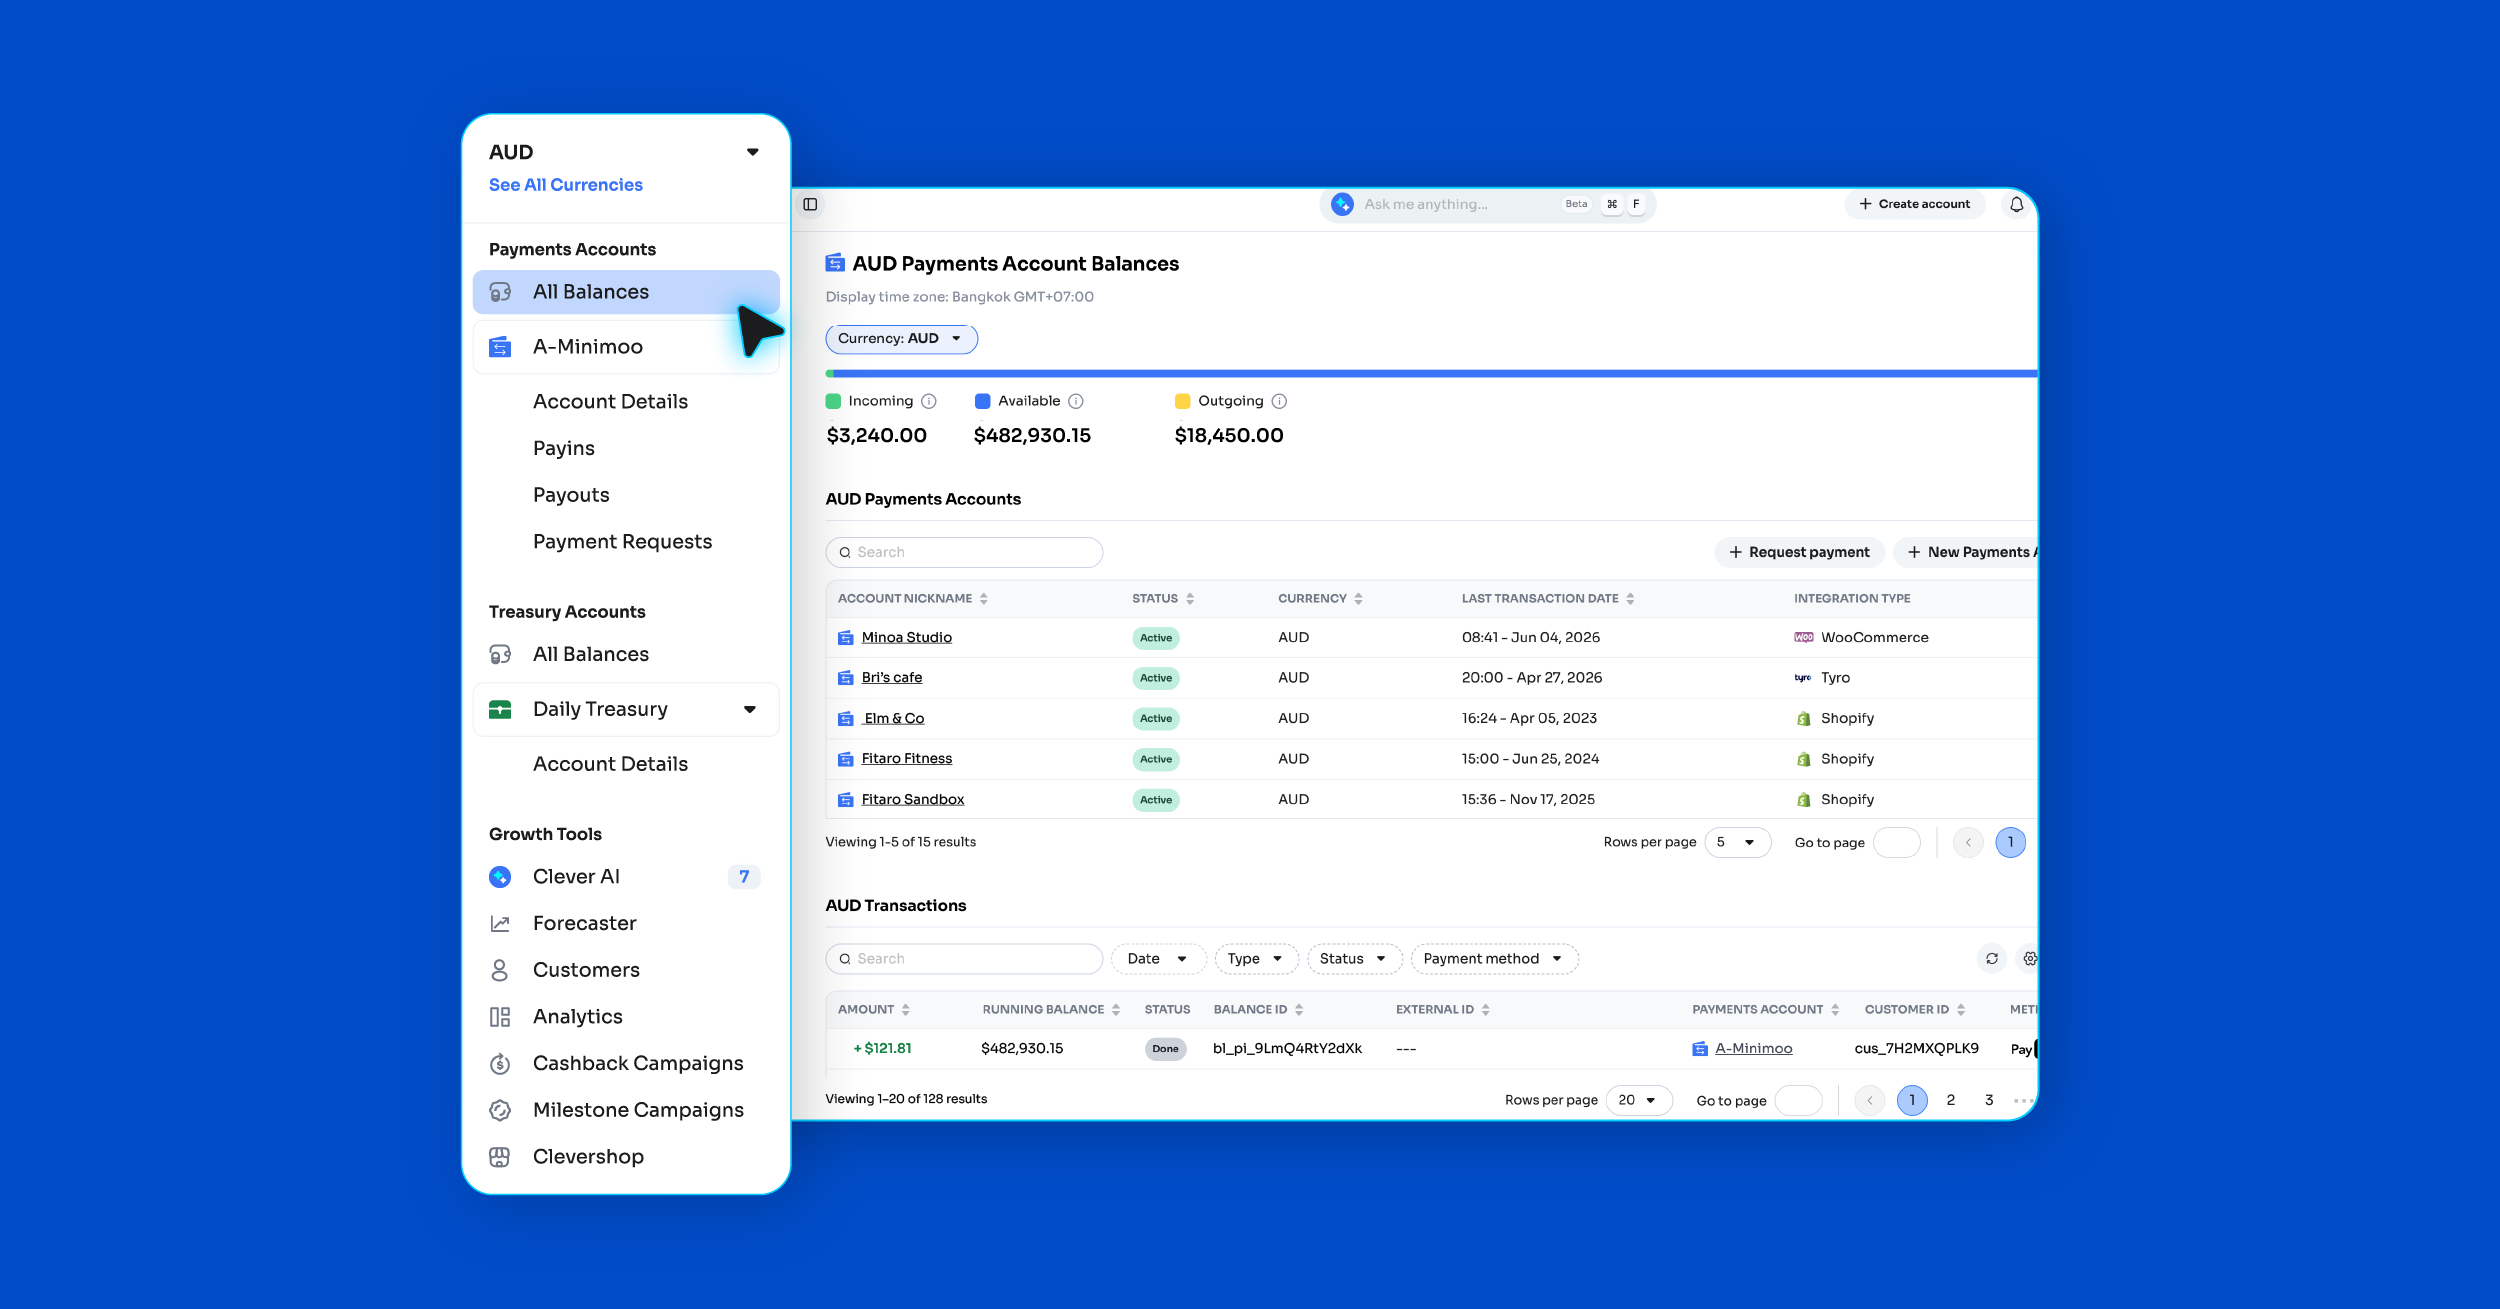Refresh the AUD Transactions table

click(x=1992, y=959)
